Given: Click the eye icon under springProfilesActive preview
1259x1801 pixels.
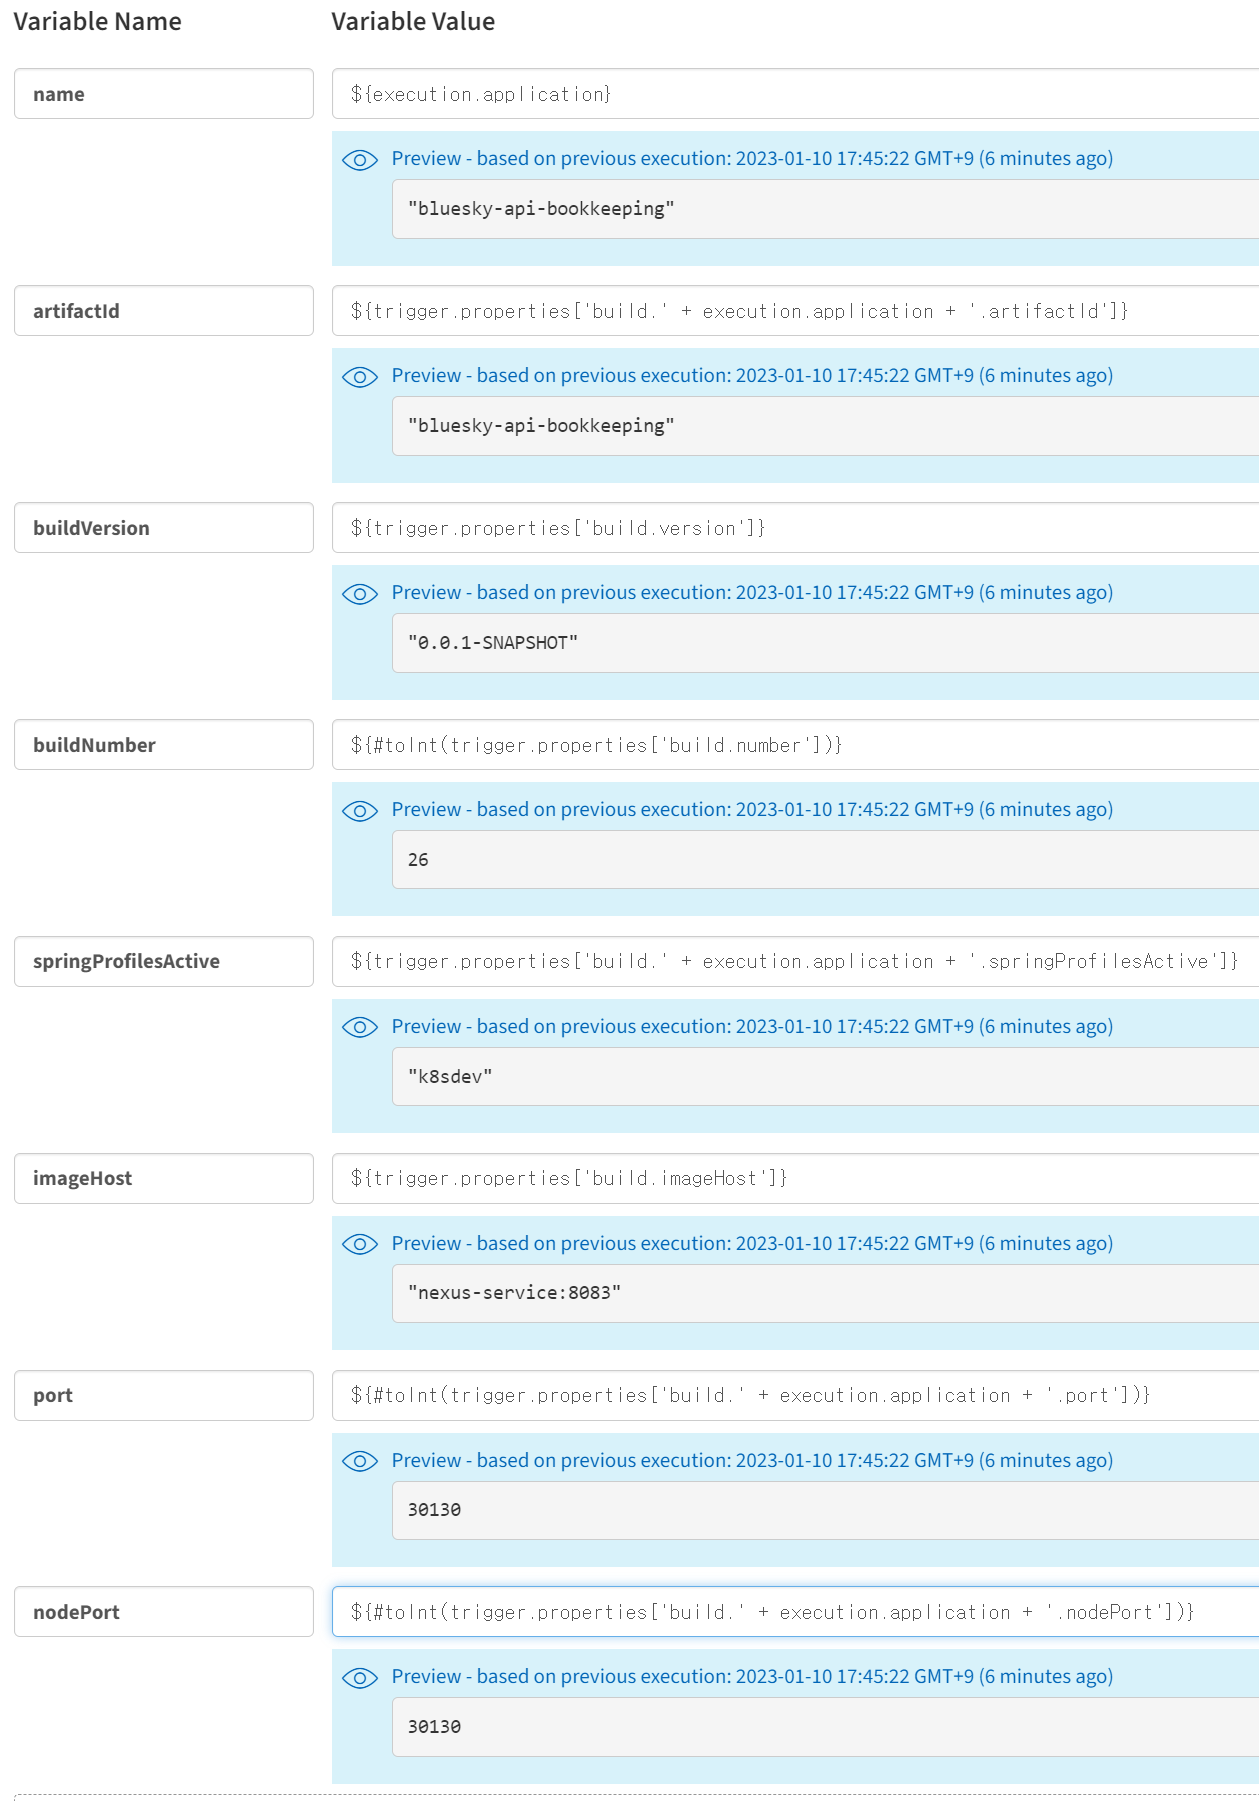Looking at the screenshot, I should [359, 1027].
